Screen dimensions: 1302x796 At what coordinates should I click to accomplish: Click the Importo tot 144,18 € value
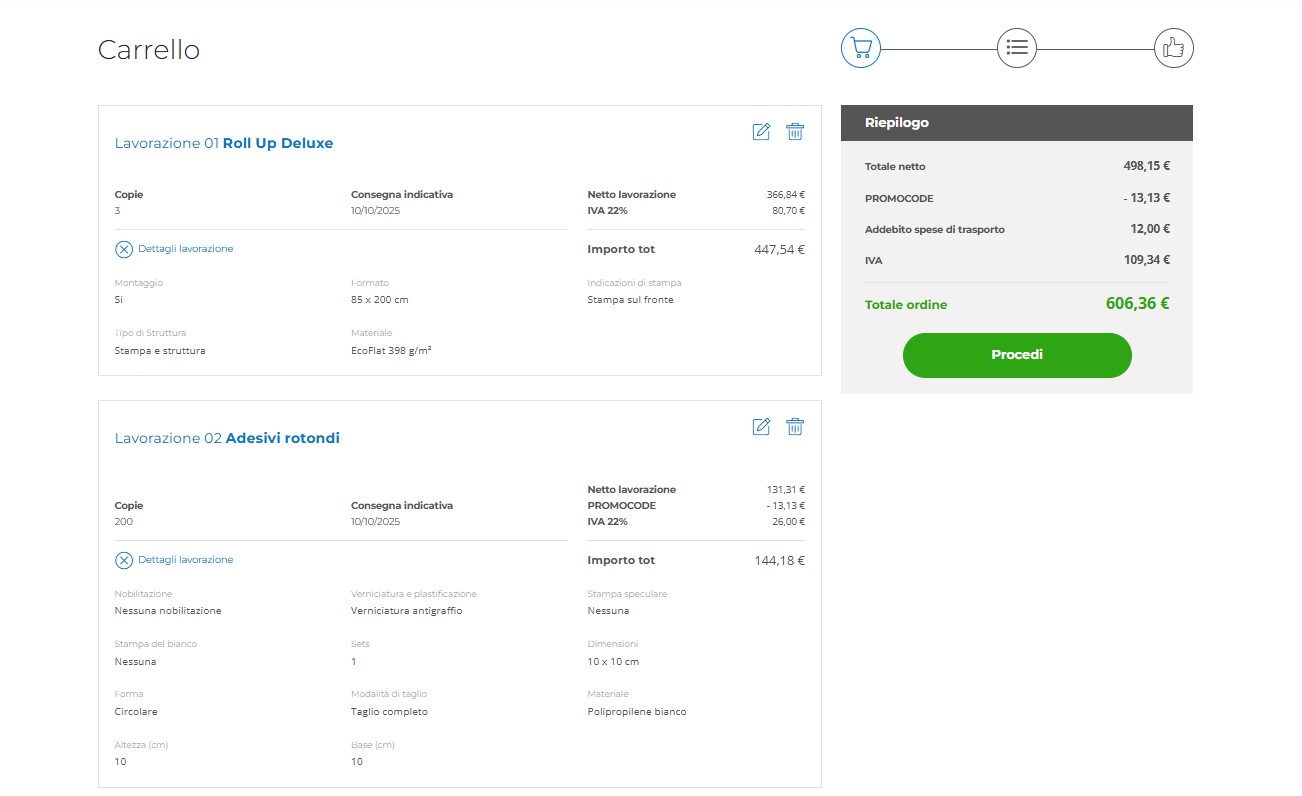click(x=779, y=560)
